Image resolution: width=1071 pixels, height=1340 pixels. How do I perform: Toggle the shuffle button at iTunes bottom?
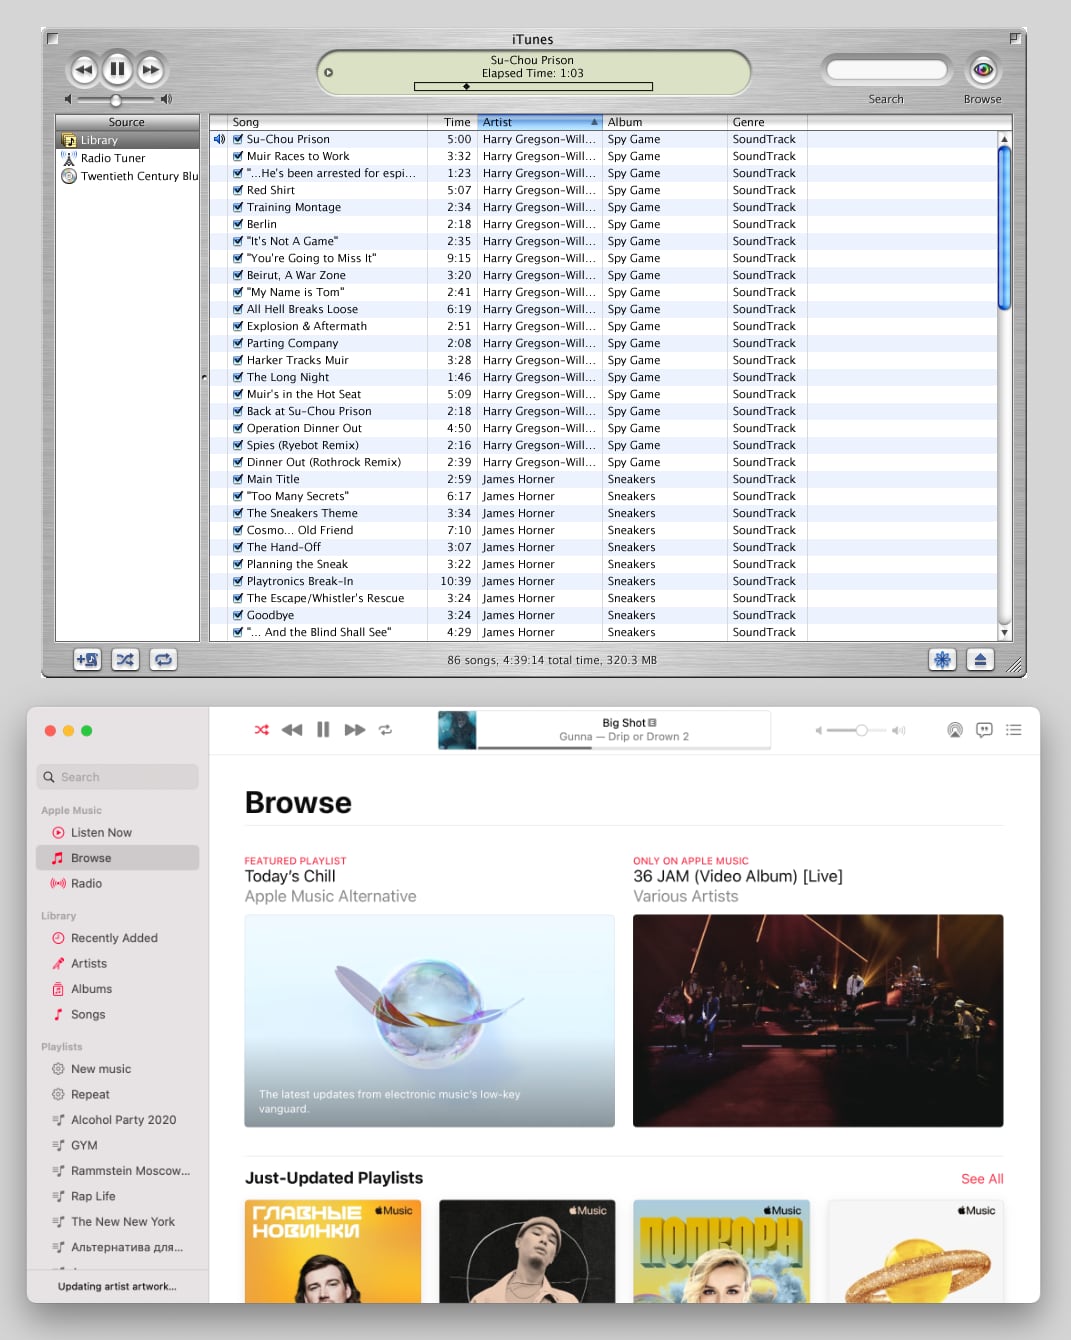pyautogui.click(x=125, y=659)
